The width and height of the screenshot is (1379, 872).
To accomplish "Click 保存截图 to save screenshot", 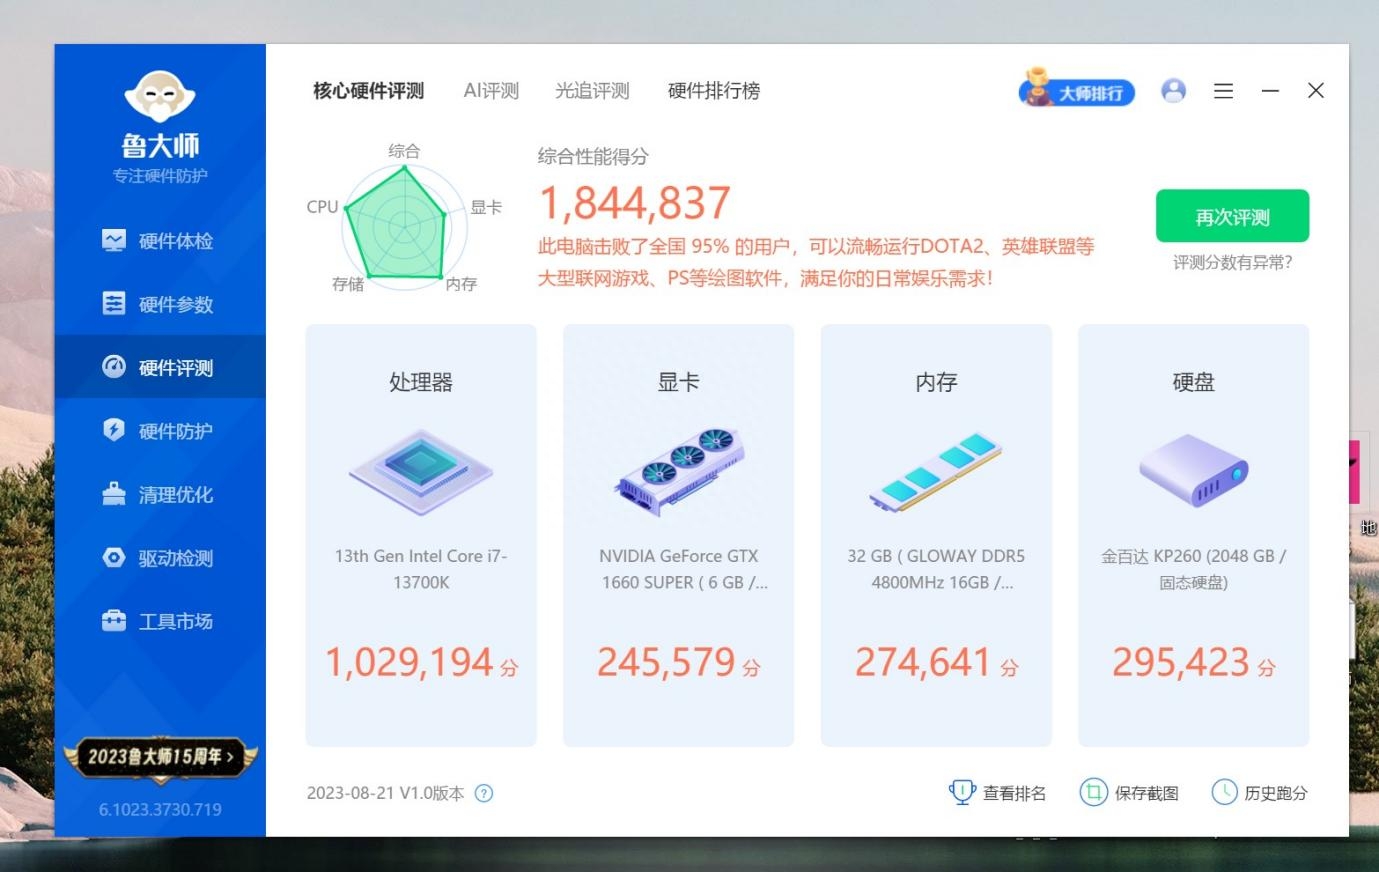I will click(1129, 793).
